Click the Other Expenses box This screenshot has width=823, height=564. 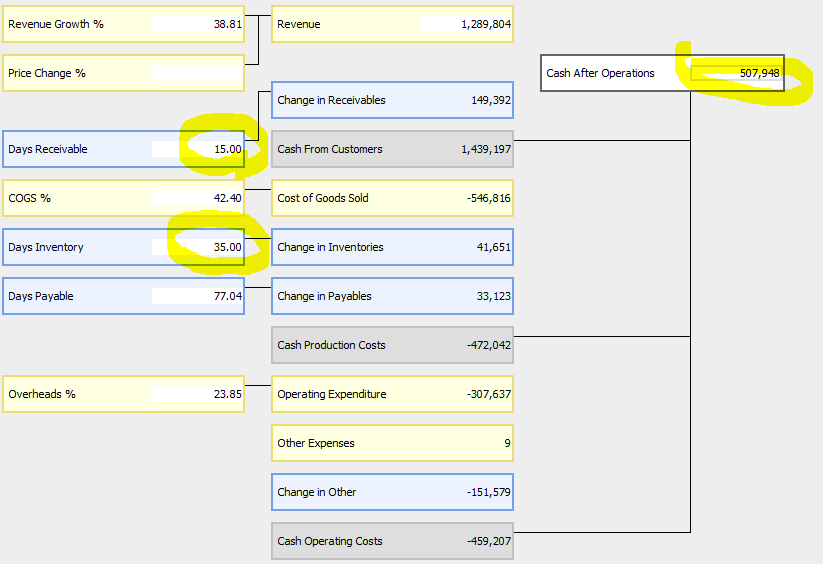pos(392,443)
